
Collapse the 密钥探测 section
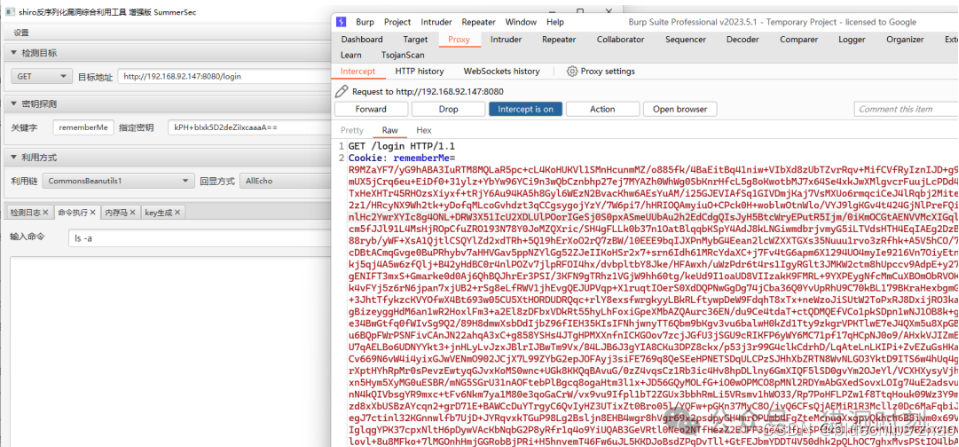14,104
